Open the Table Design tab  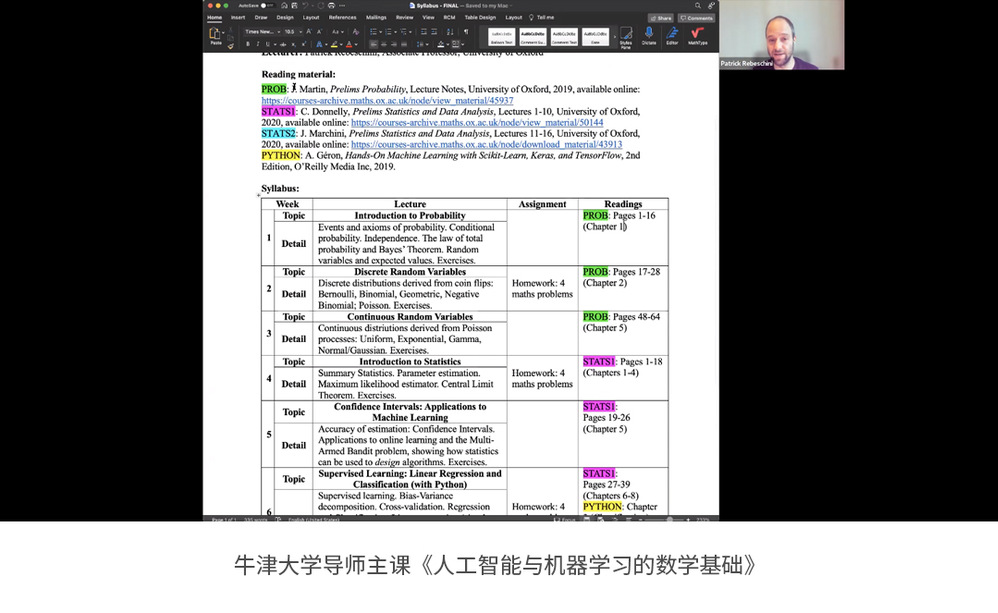click(480, 17)
